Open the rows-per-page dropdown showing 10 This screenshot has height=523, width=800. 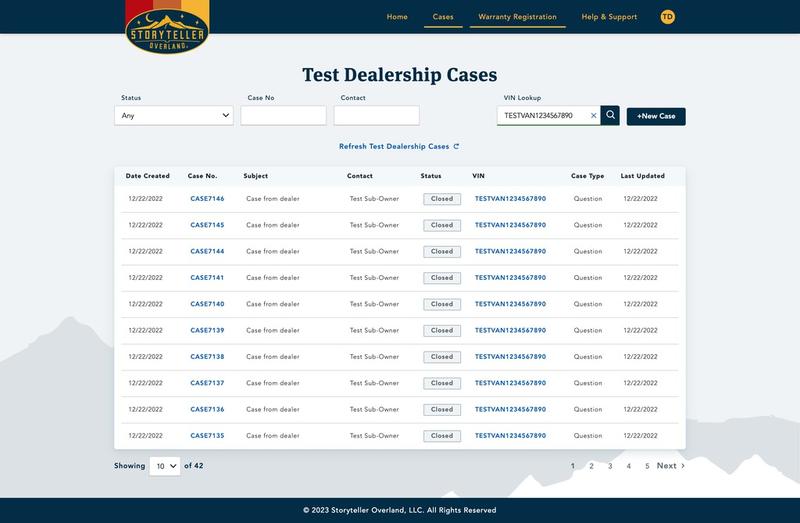[x=165, y=466]
